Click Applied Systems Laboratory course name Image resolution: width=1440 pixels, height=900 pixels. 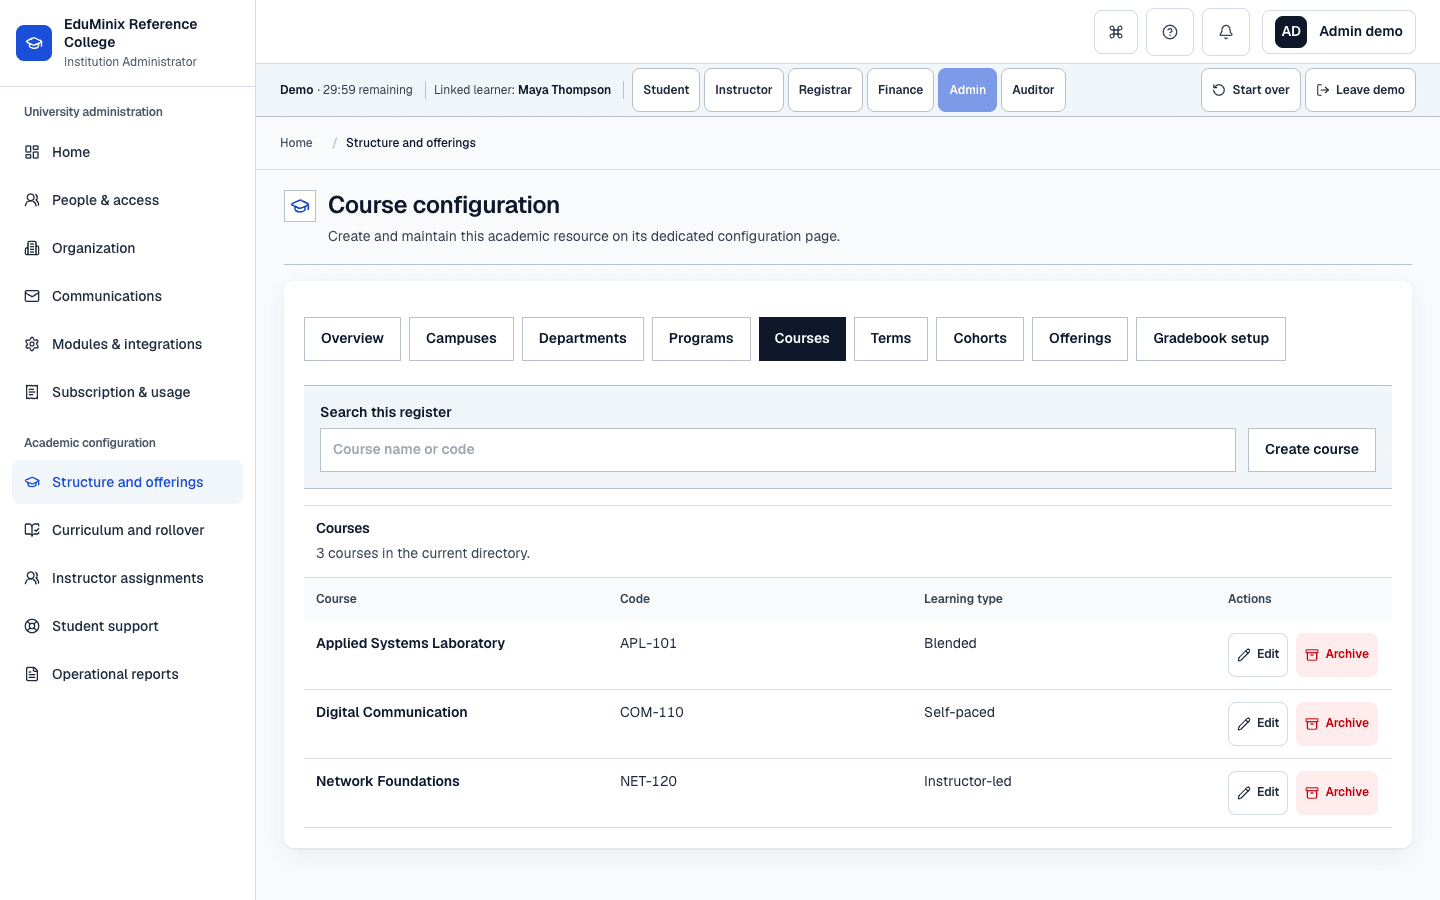[x=410, y=643]
